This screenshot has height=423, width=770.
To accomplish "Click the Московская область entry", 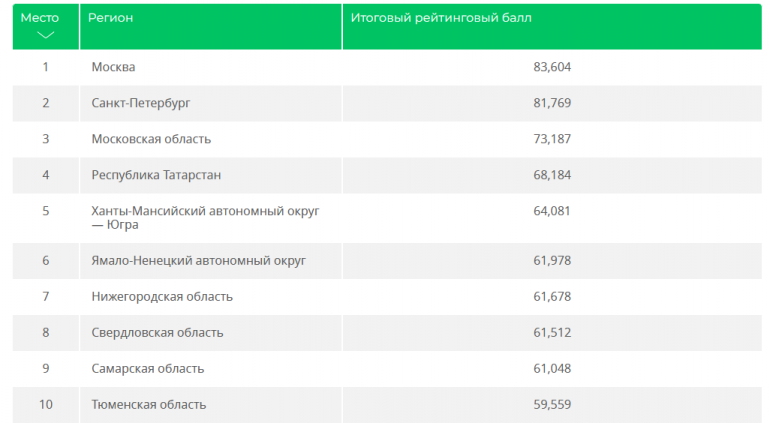I will [151, 139].
